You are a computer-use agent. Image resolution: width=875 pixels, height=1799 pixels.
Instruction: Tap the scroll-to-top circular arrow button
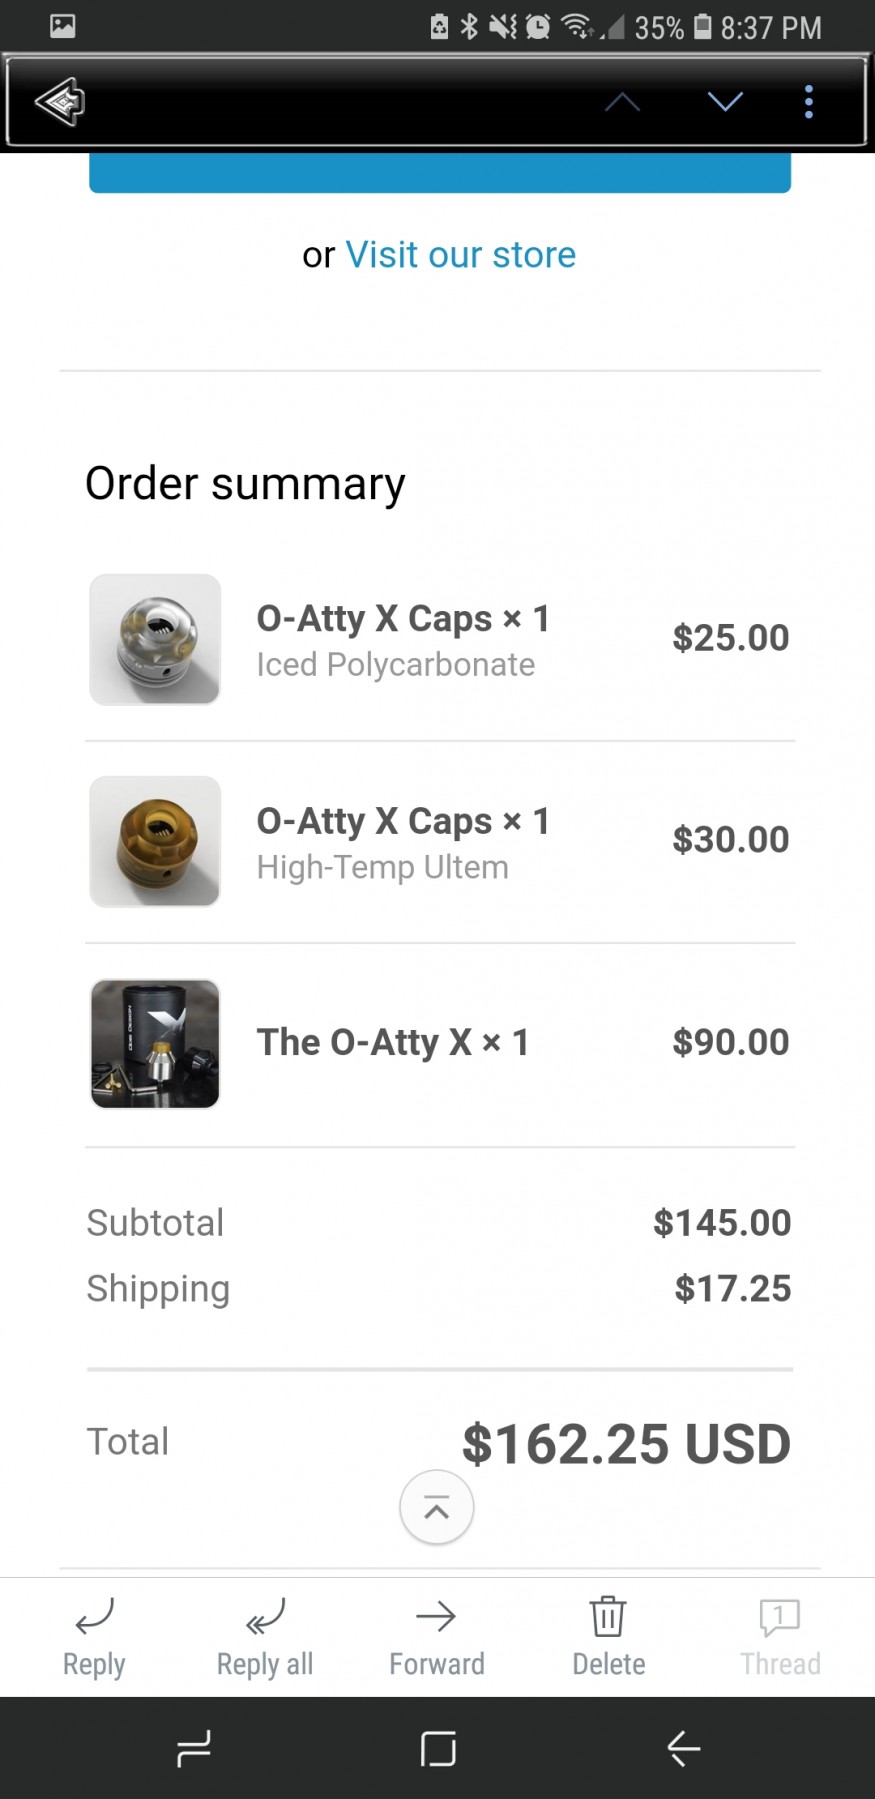[436, 1507]
